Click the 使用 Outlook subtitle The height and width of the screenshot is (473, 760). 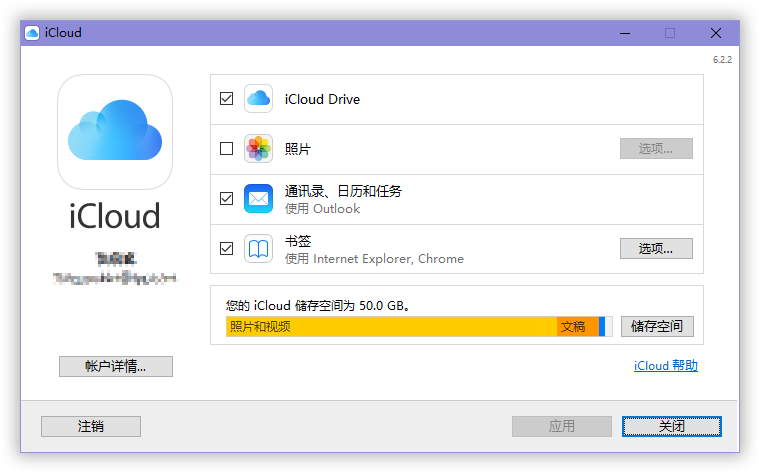pyautogui.click(x=322, y=209)
